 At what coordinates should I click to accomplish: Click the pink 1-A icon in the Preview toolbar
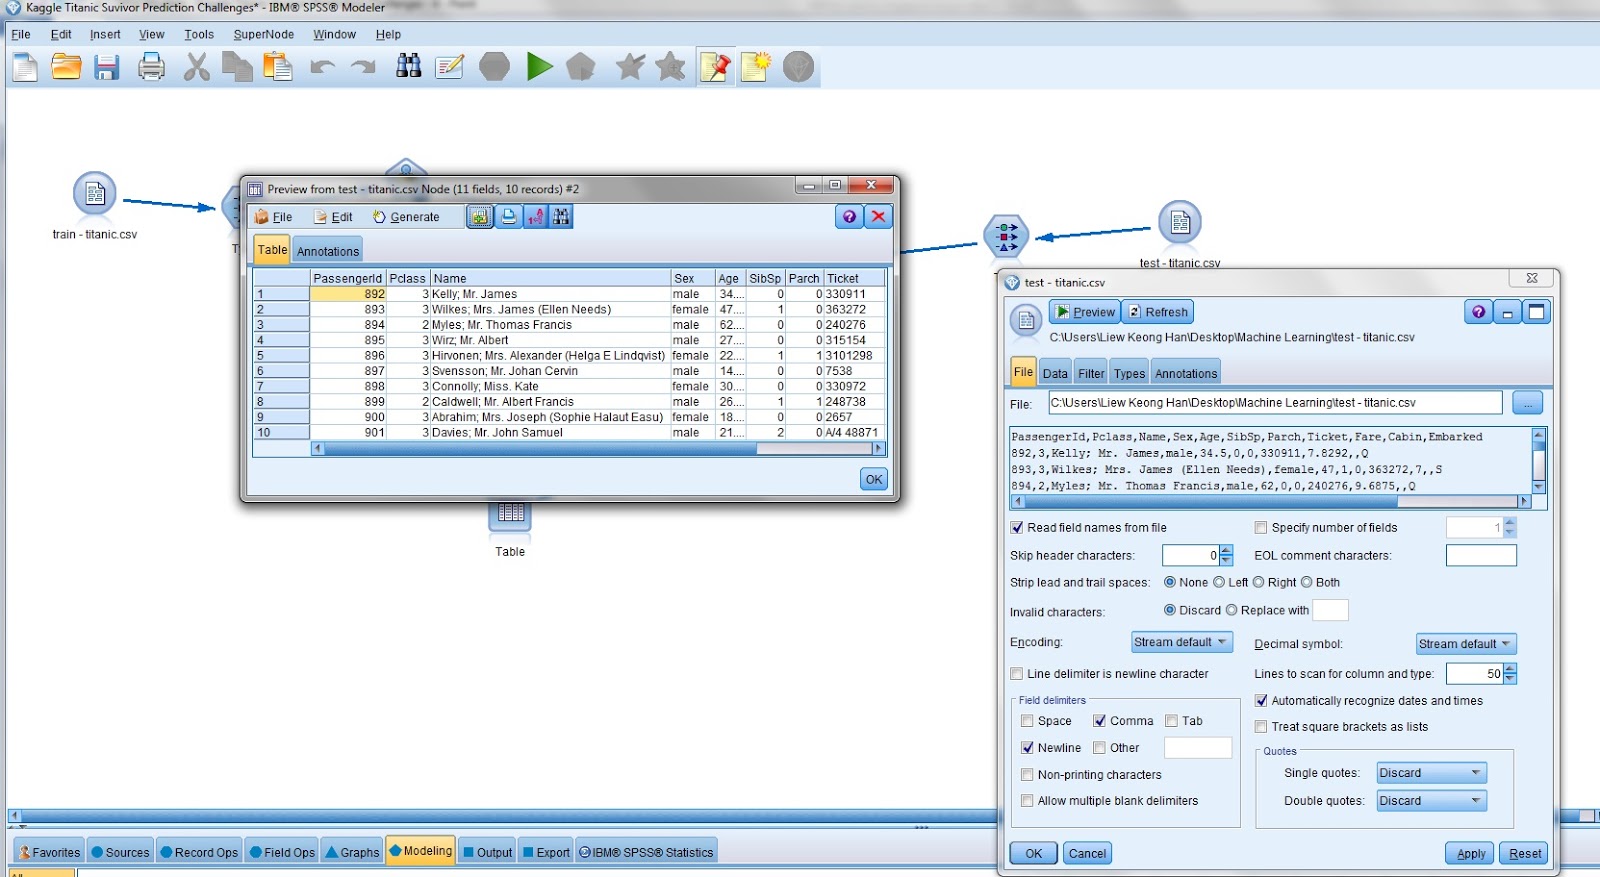point(535,217)
